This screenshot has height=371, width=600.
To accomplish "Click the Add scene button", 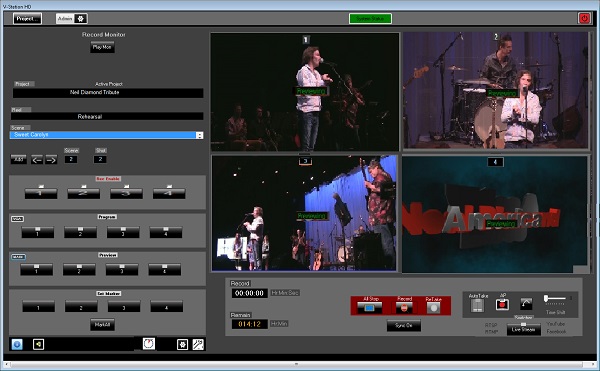I will click(x=19, y=159).
